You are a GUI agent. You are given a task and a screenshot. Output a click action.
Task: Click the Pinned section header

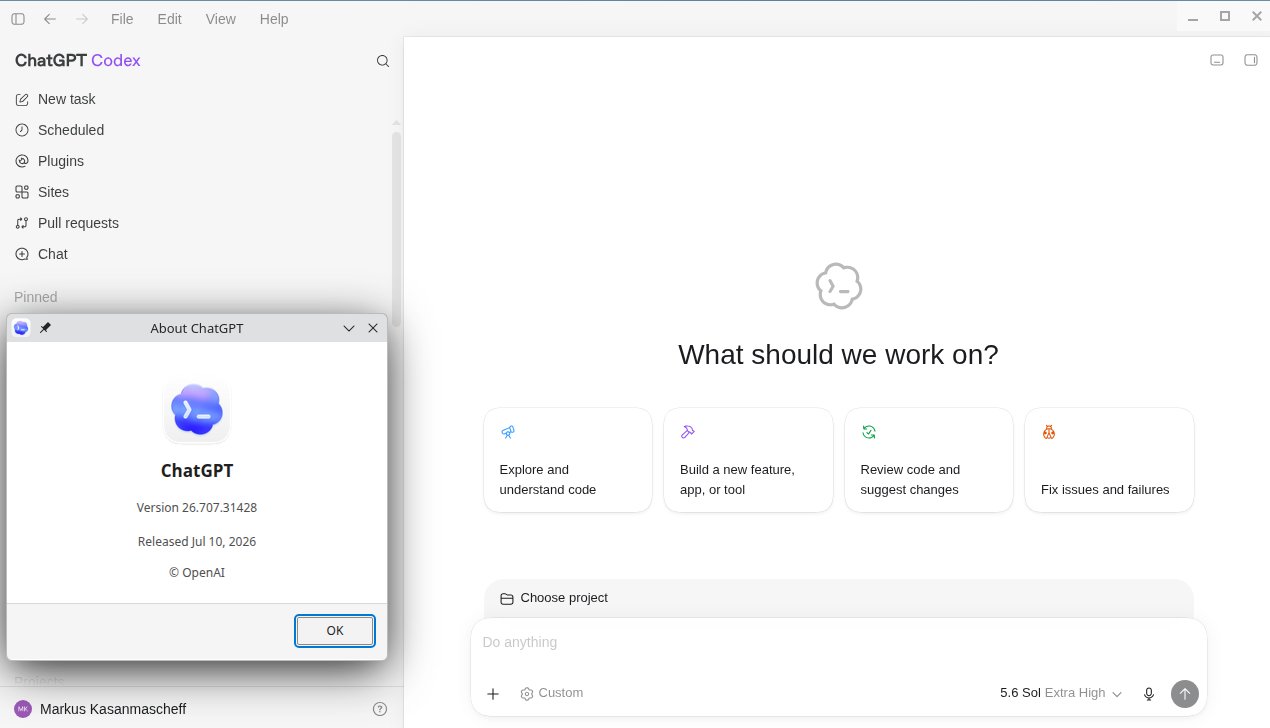(x=36, y=297)
